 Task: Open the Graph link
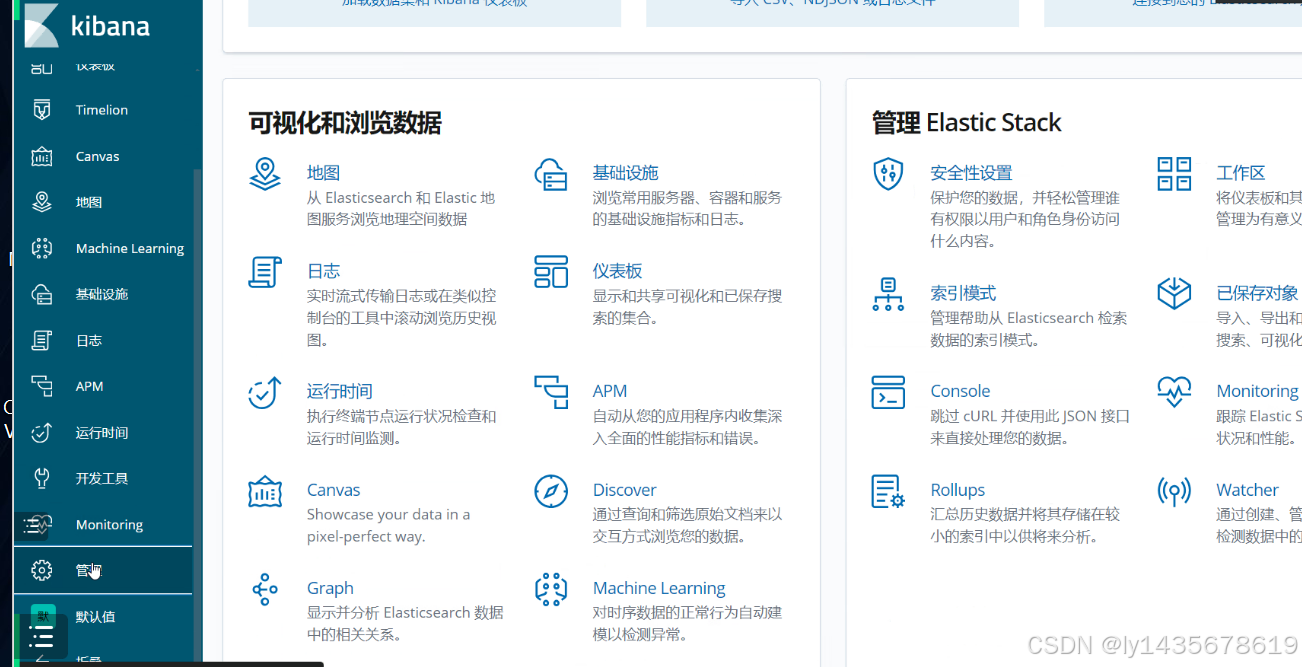[330, 588]
